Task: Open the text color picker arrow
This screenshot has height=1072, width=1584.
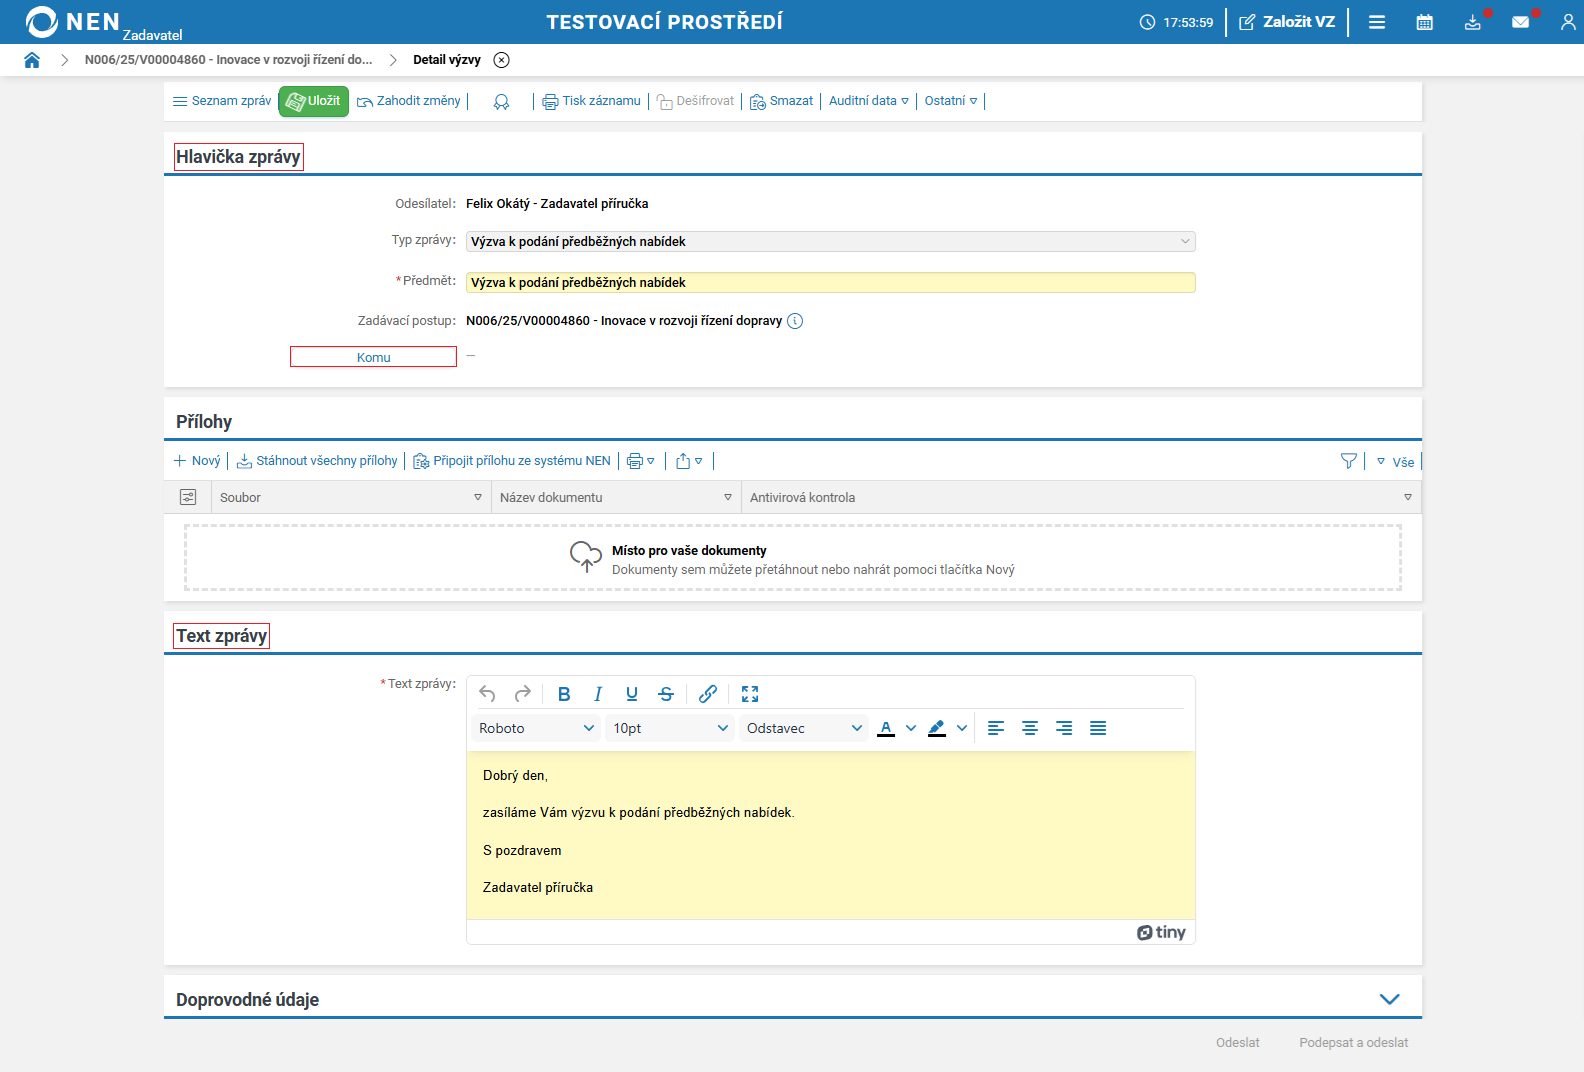Action: [911, 728]
